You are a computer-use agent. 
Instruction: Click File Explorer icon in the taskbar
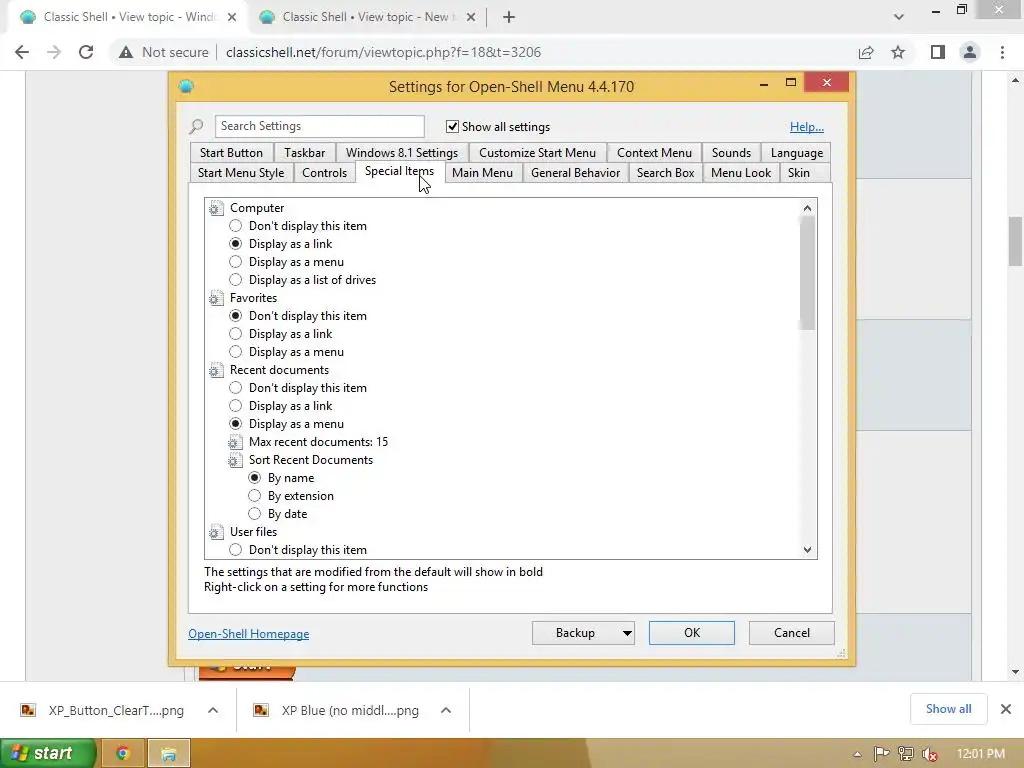pos(168,754)
